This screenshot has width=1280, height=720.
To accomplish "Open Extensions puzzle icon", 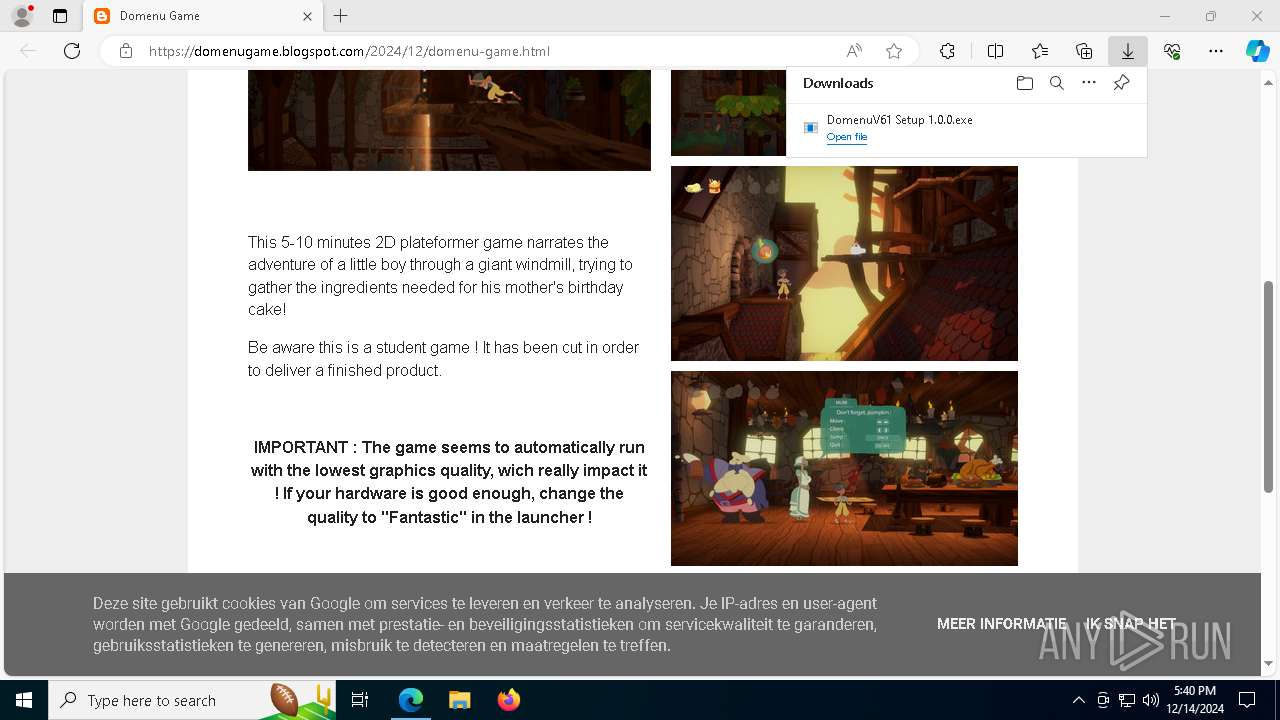I will [947, 51].
